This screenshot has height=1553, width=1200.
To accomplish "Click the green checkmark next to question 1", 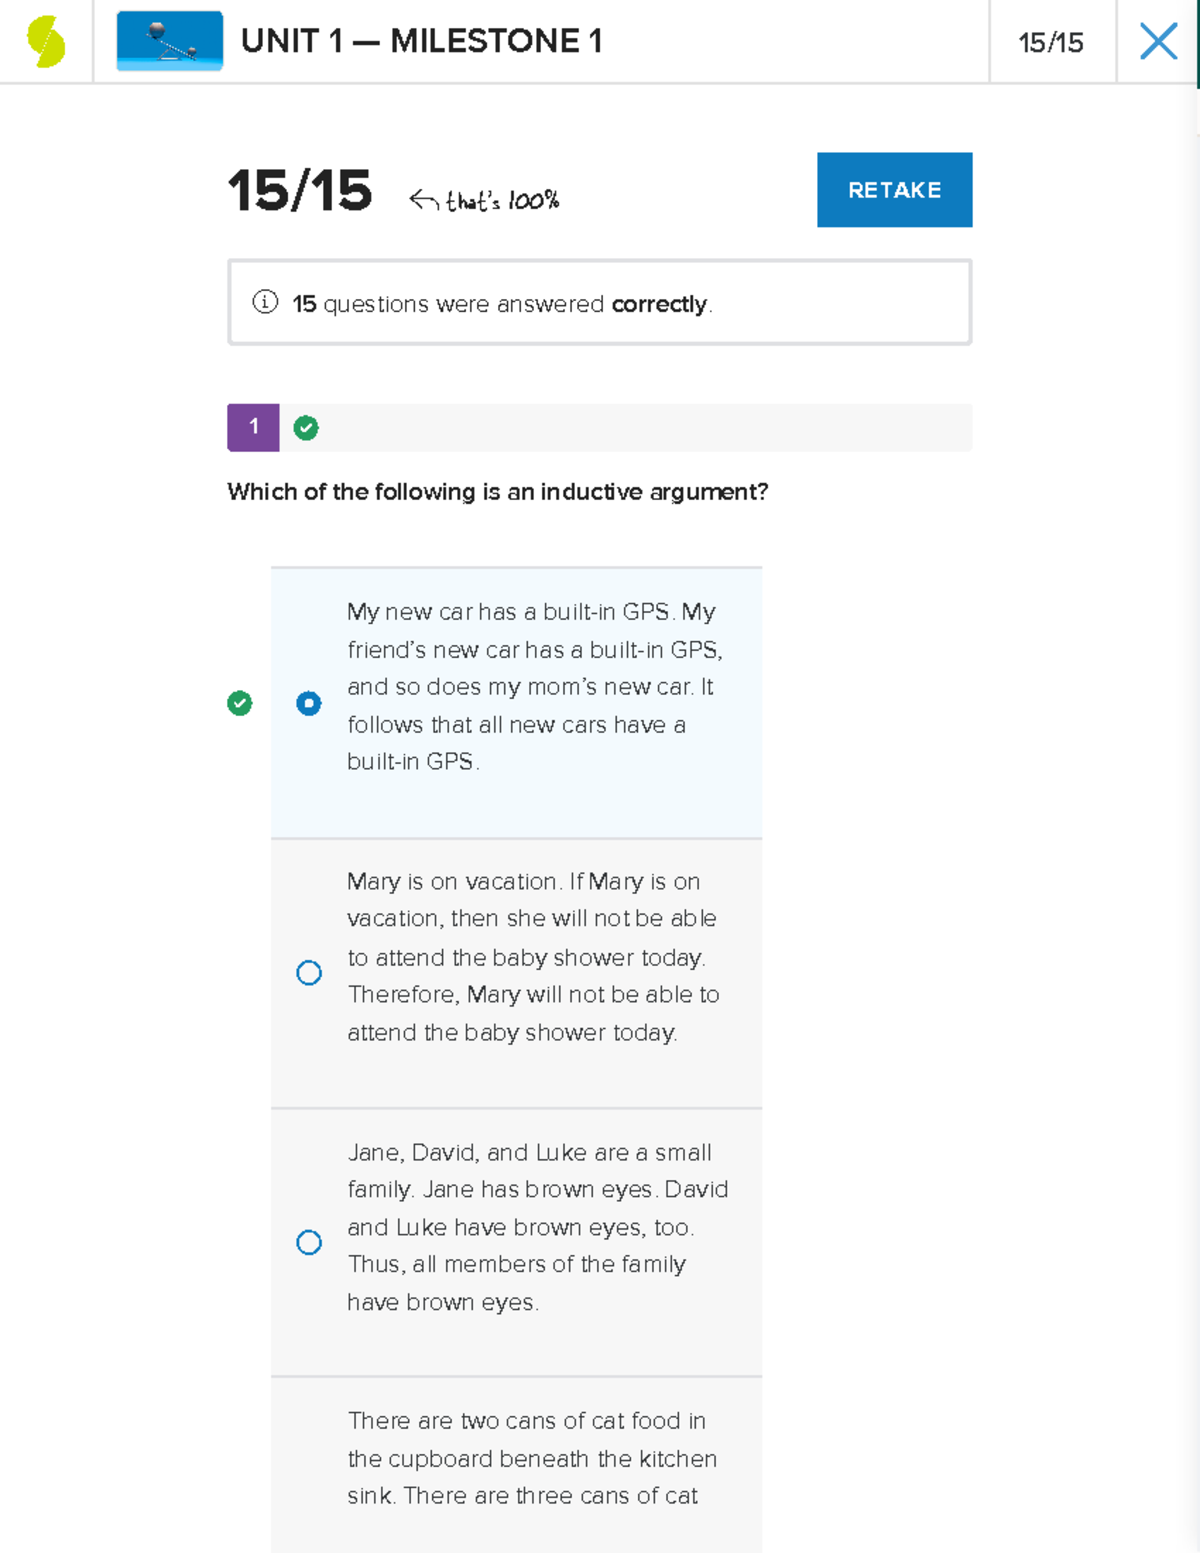I will tap(306, 428).
